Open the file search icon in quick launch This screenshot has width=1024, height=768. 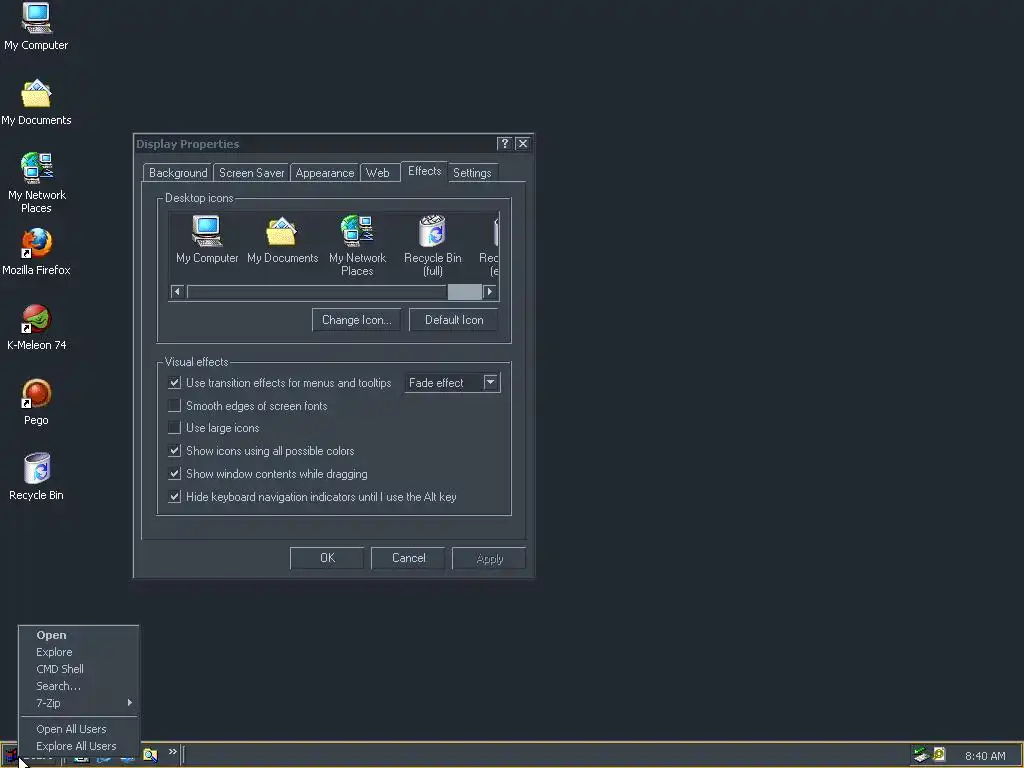coord(150,755)
